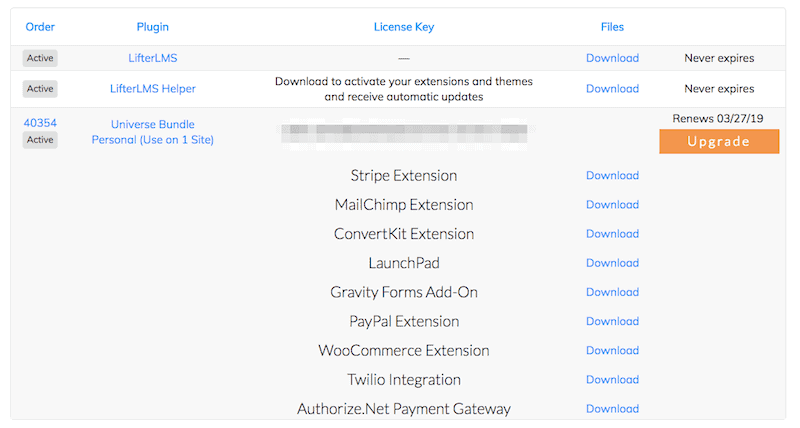The width and height of the screenshot is (800, 428).
Task: Click 'Never expires' in LifterLMS row
Action: 719,58
